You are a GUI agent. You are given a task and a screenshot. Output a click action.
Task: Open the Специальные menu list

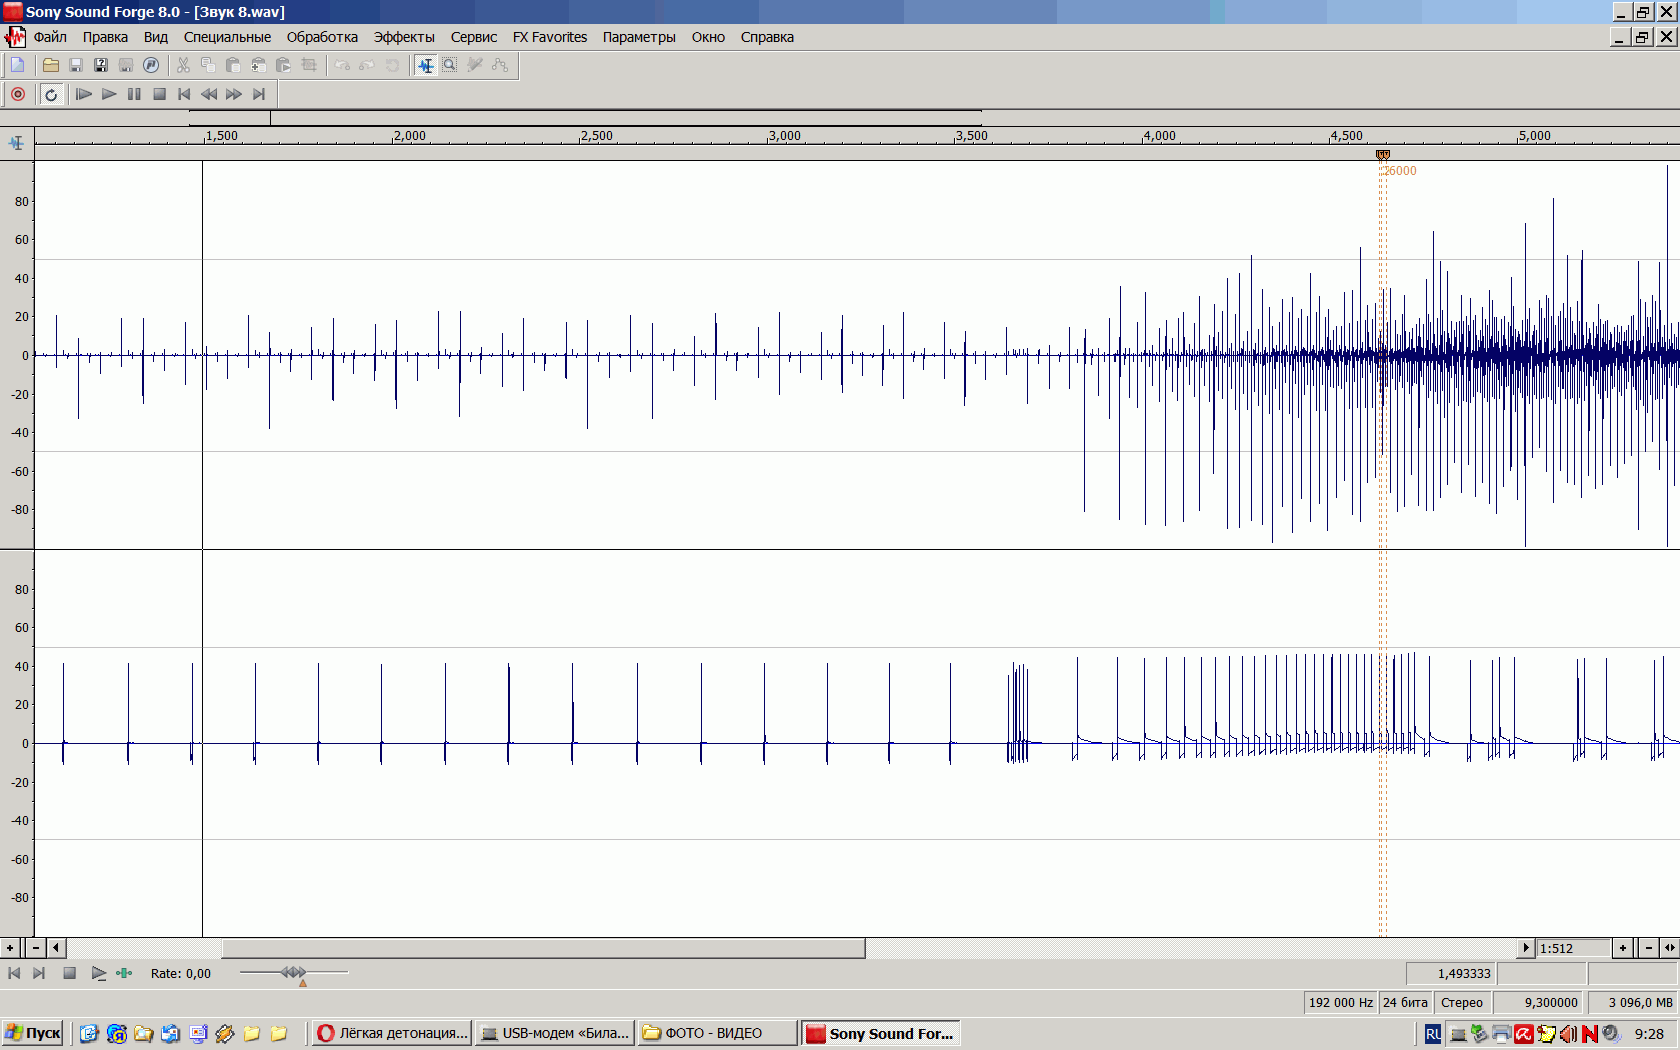[227, 37]
